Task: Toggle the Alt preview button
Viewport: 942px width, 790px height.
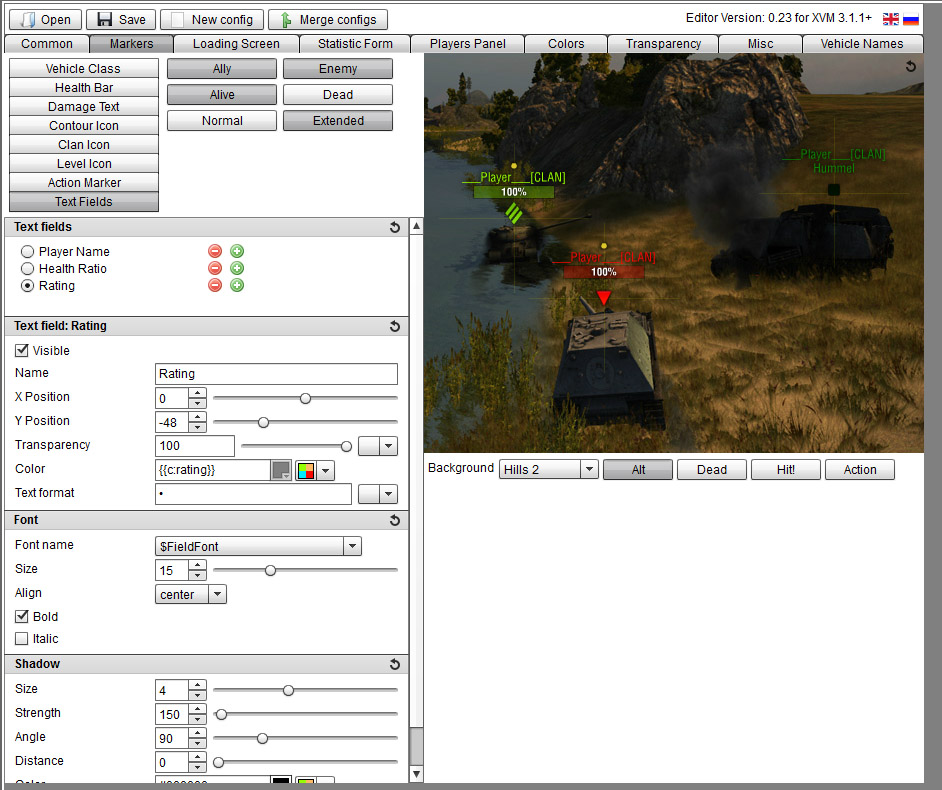Action: click(638, 469)
